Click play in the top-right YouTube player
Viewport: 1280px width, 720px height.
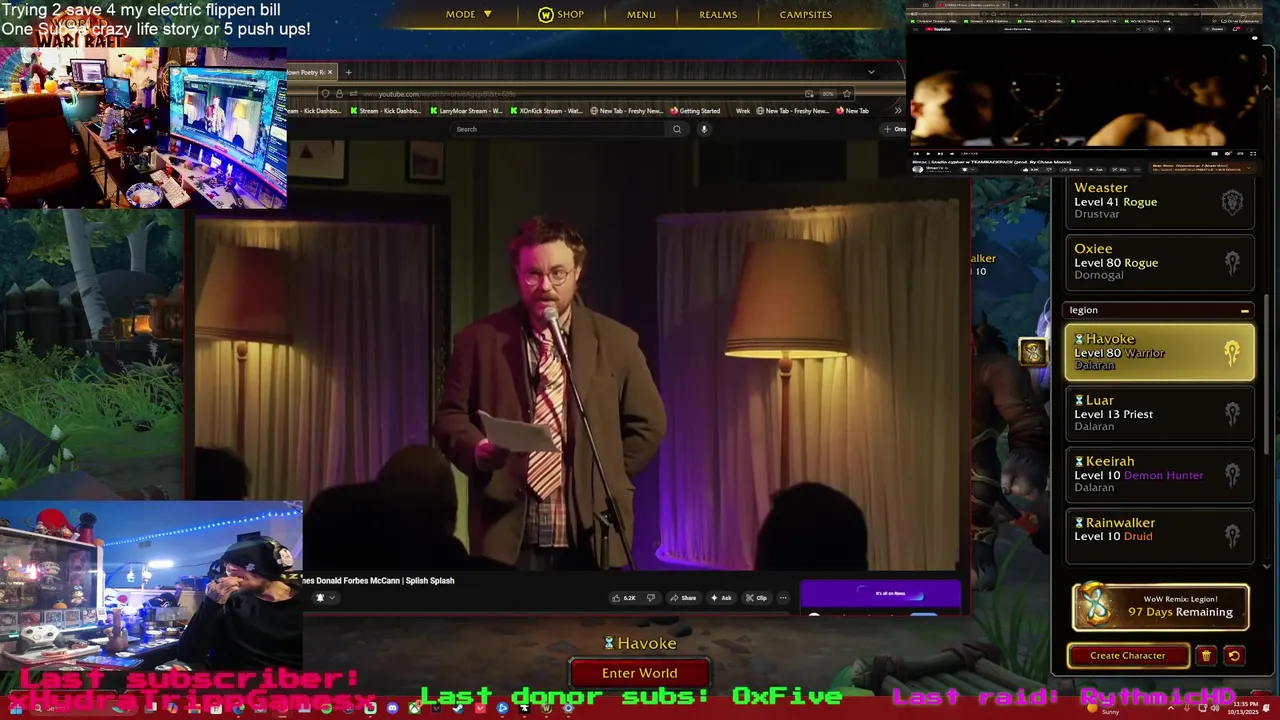point(928,153)
